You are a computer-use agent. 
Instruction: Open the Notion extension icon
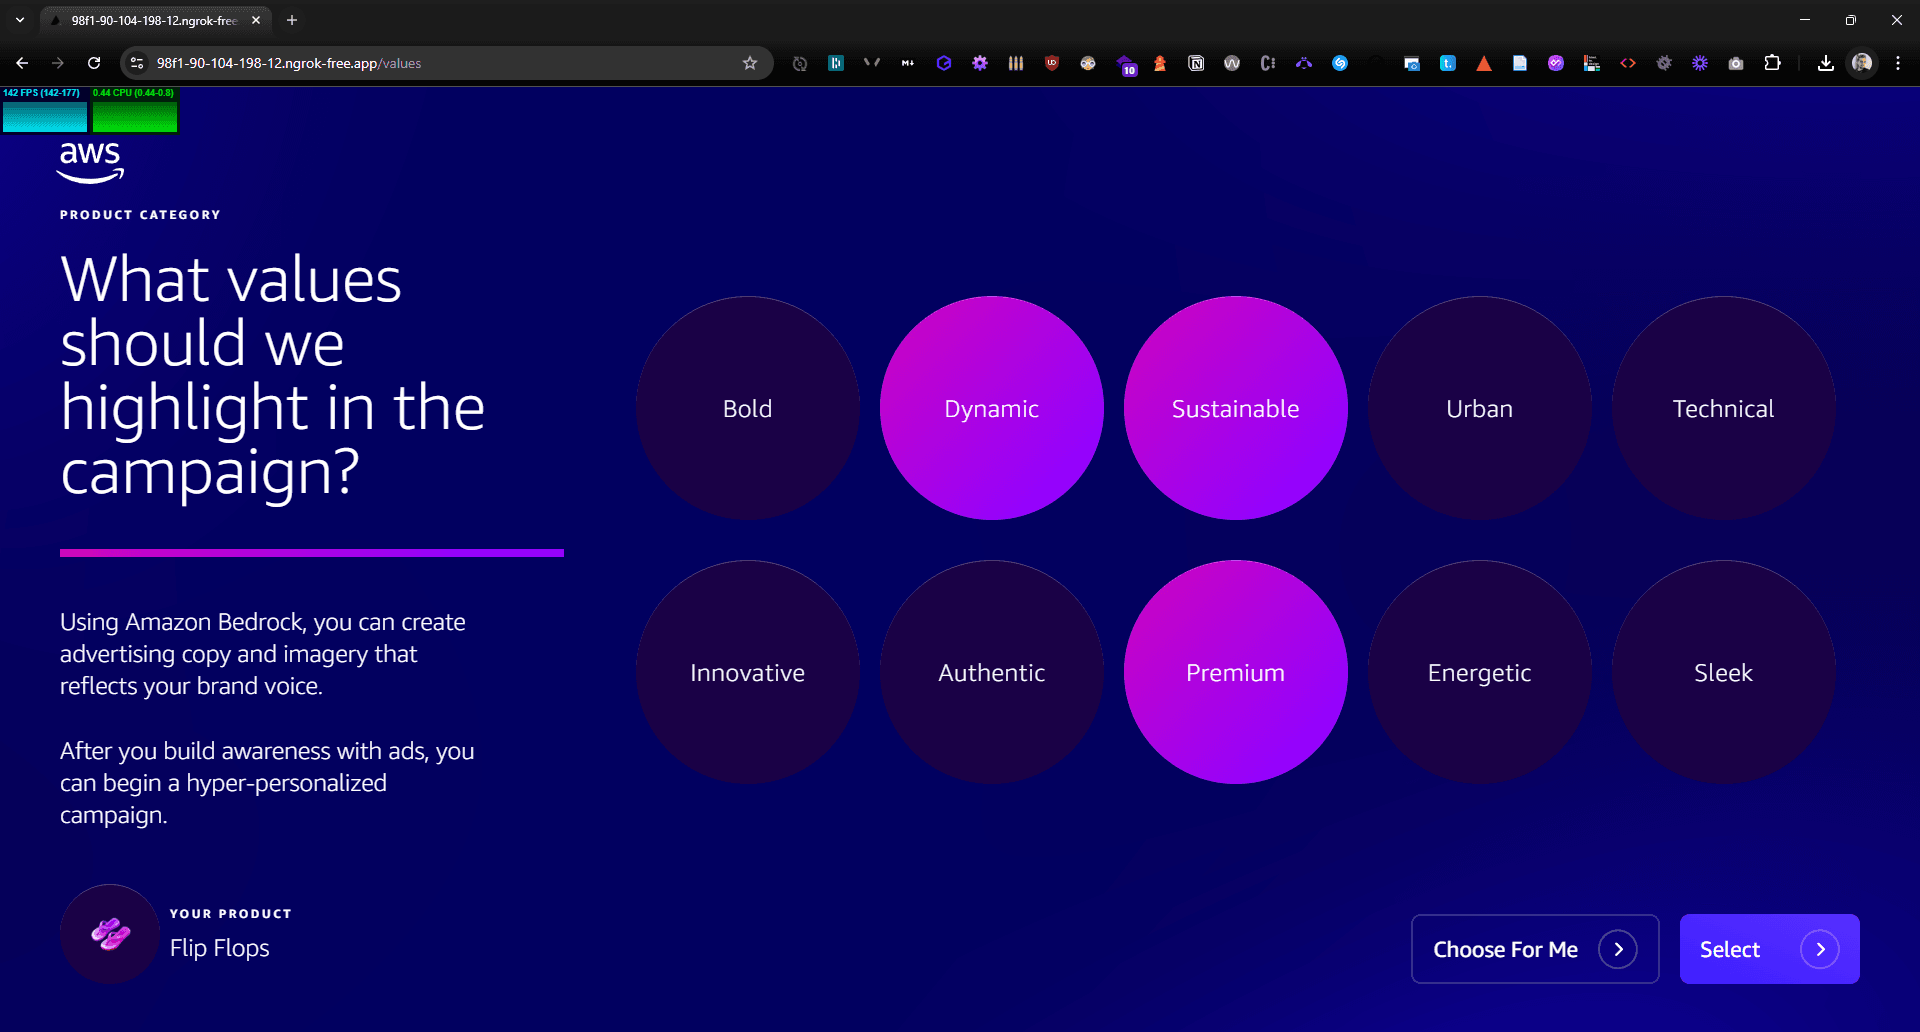coord(1196,63)
